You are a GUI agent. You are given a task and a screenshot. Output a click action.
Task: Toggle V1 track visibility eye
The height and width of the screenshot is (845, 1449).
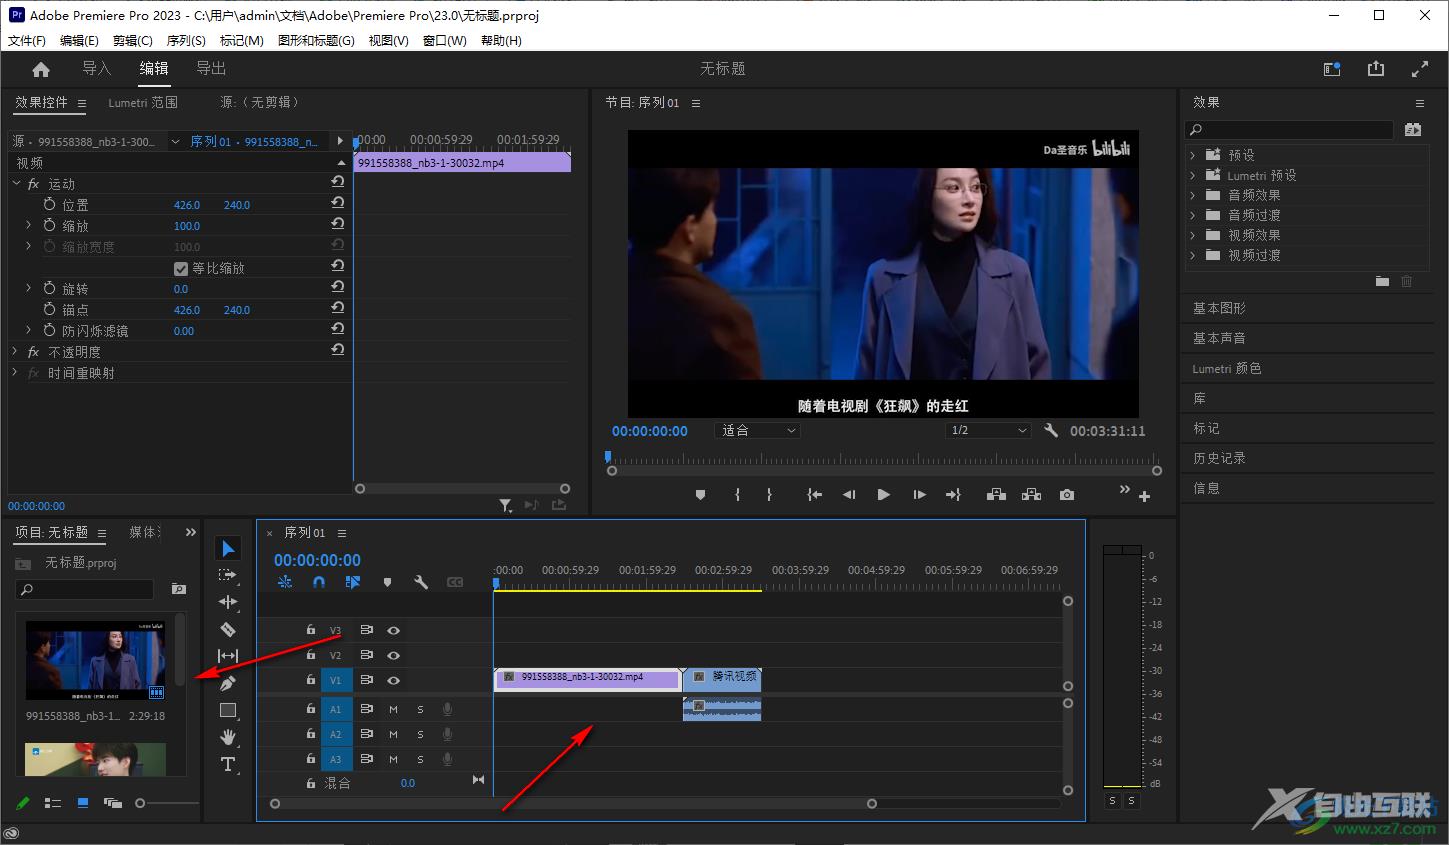click(x=394, y=680)
